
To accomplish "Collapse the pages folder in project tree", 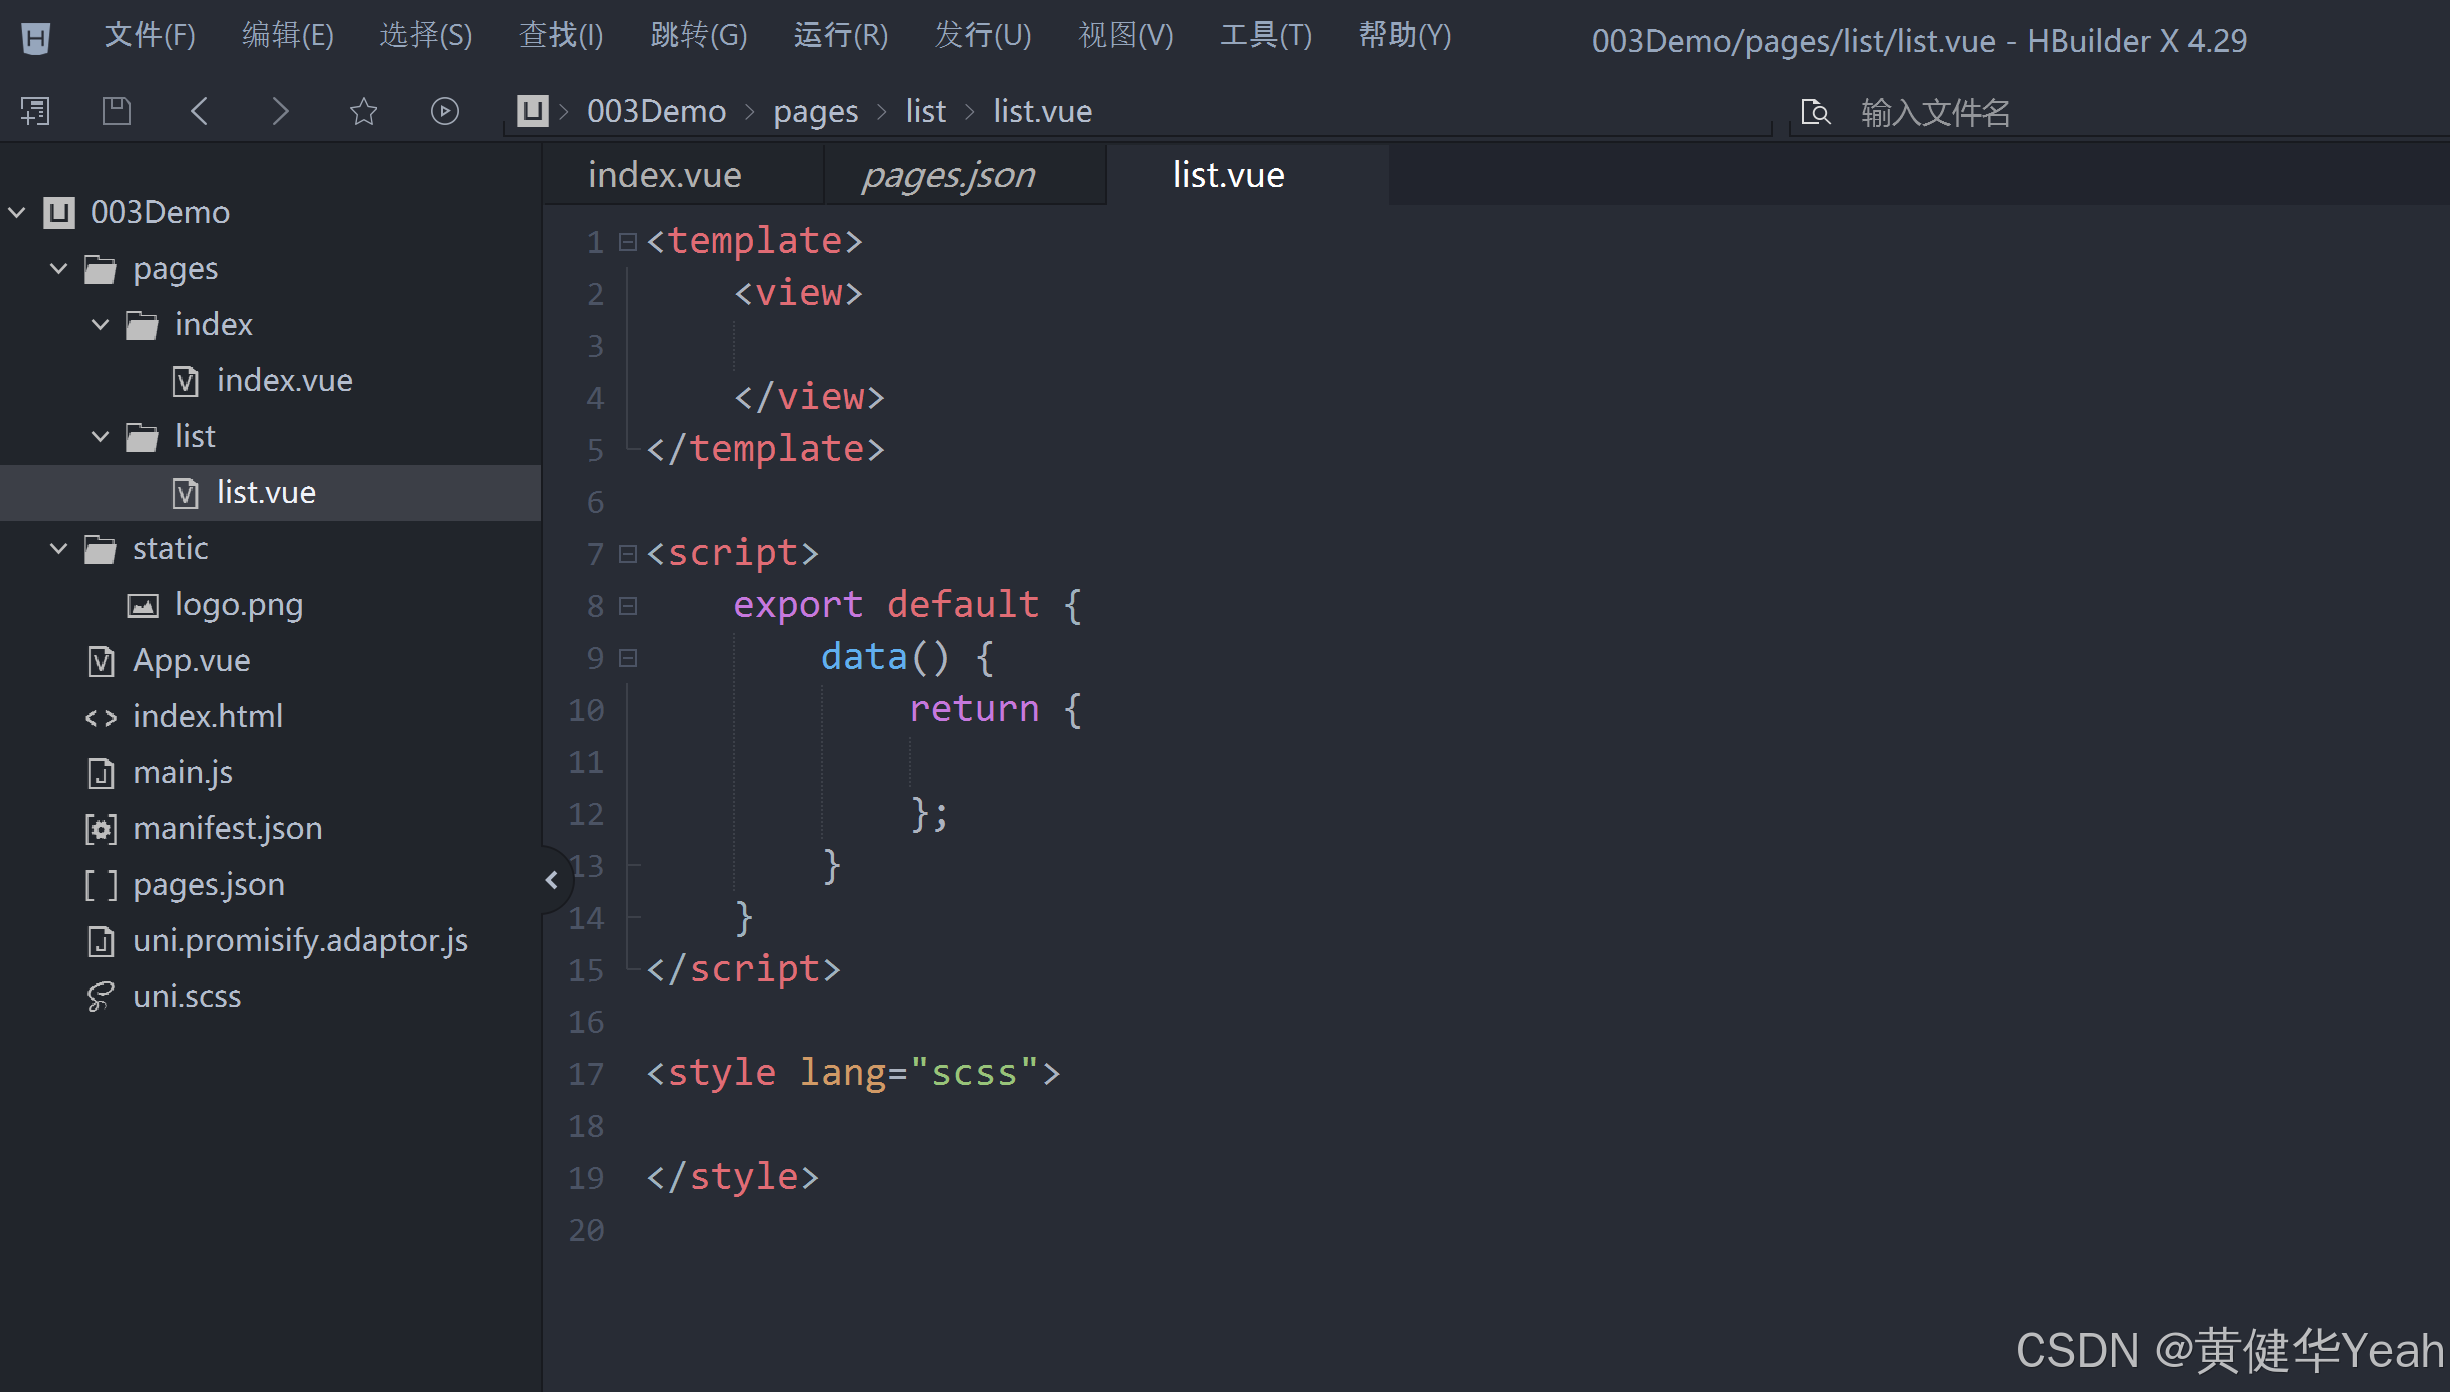I will (57, 268).
